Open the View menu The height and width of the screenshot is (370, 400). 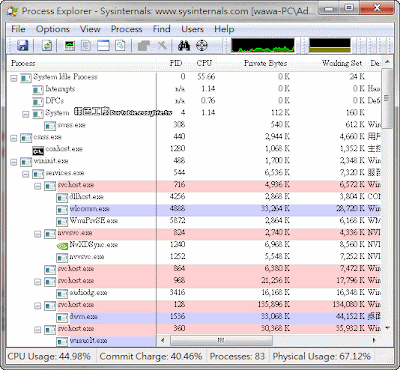coord(90,29)
